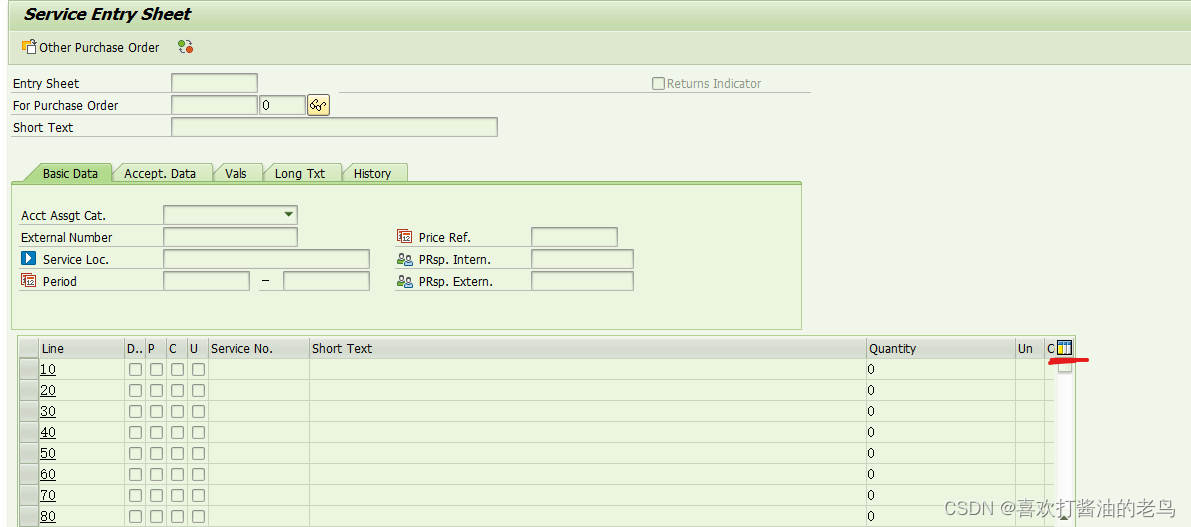Check the C checkbox in line 20
The width and height of the screenshot is (1191, 527).
[x=177, y=390]
